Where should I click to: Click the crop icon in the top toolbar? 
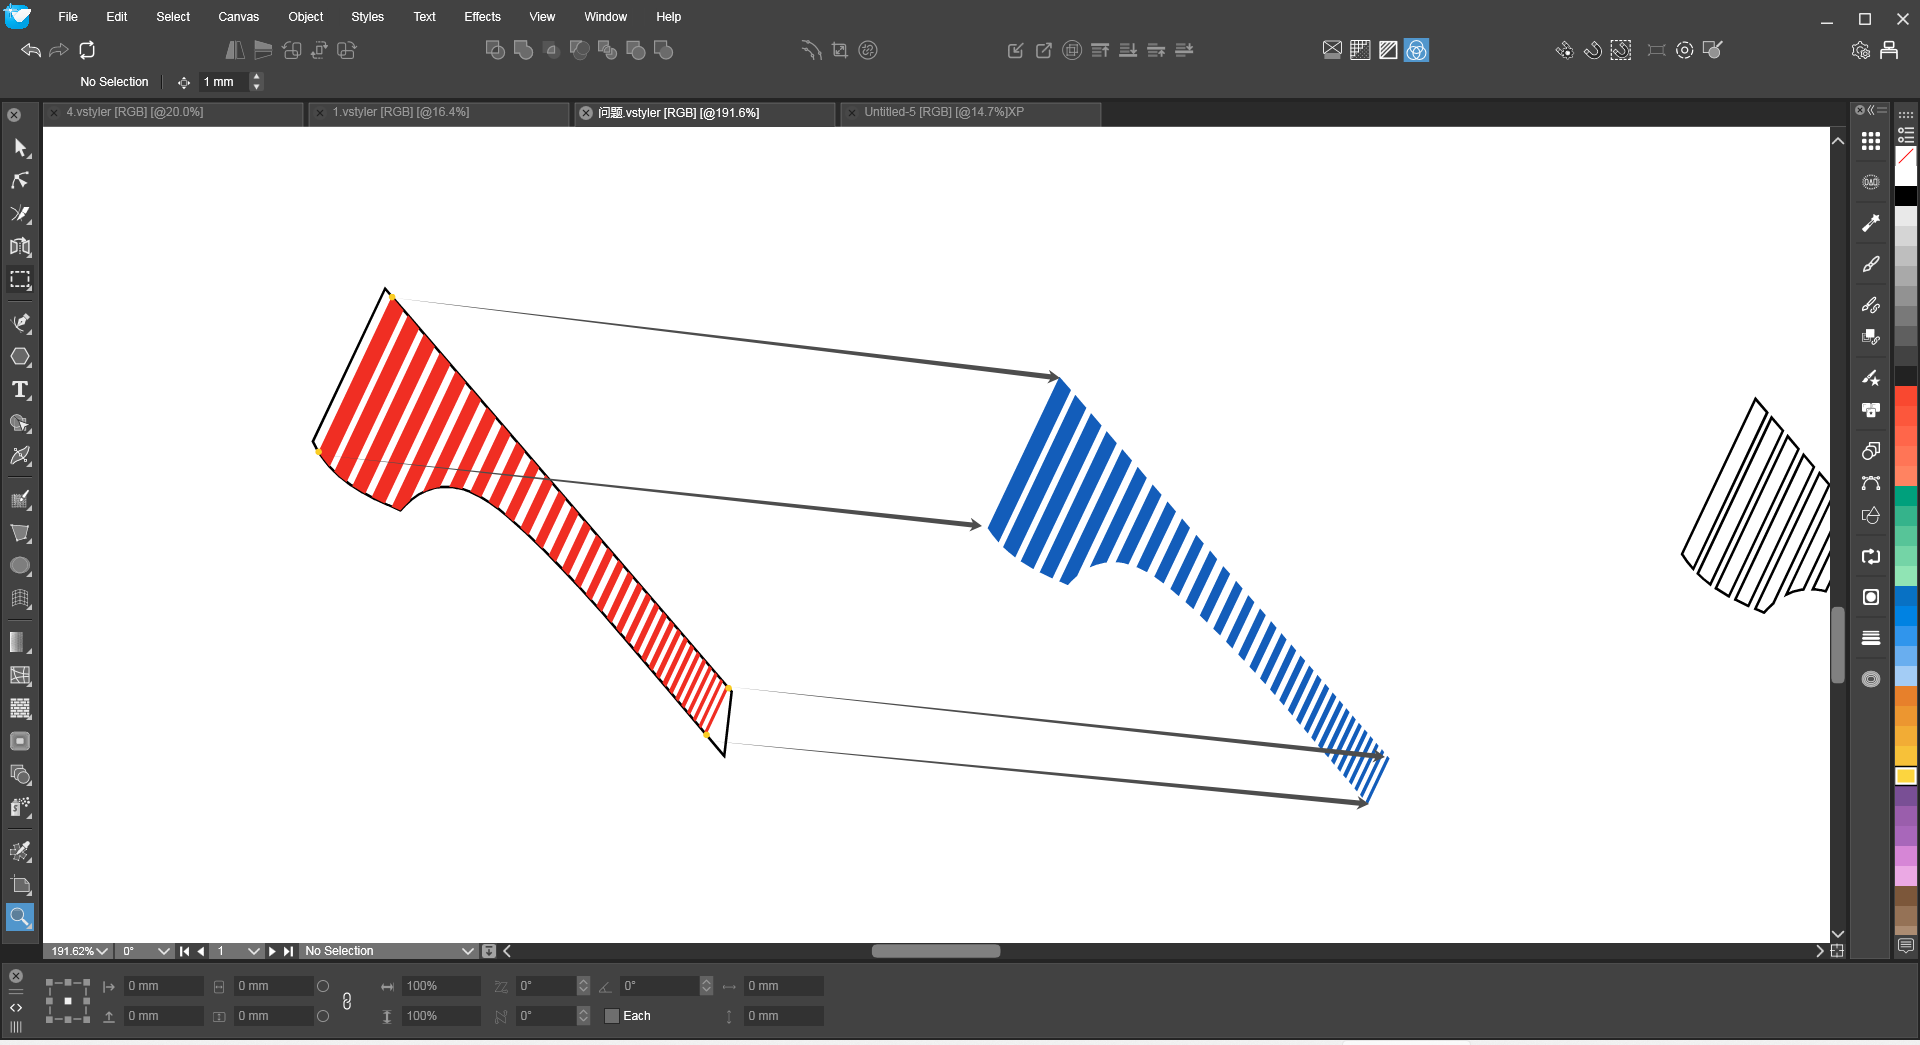840,50
